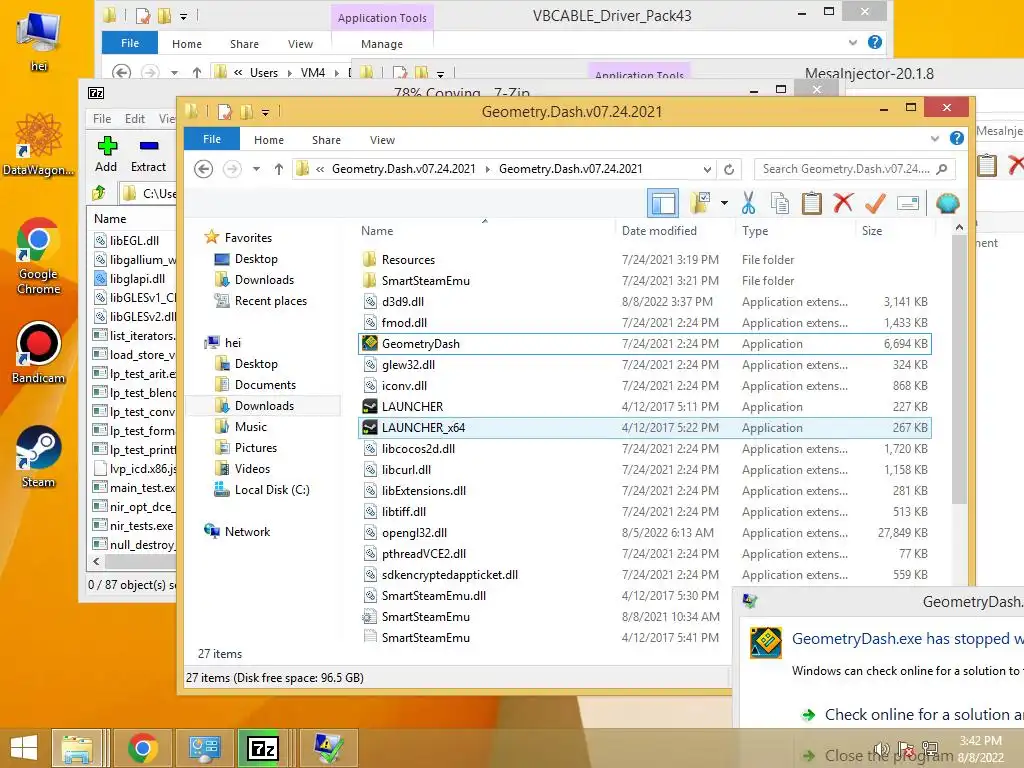
Task: Click the Search Geometry.Dash input field
Action: tap(854, 169)
